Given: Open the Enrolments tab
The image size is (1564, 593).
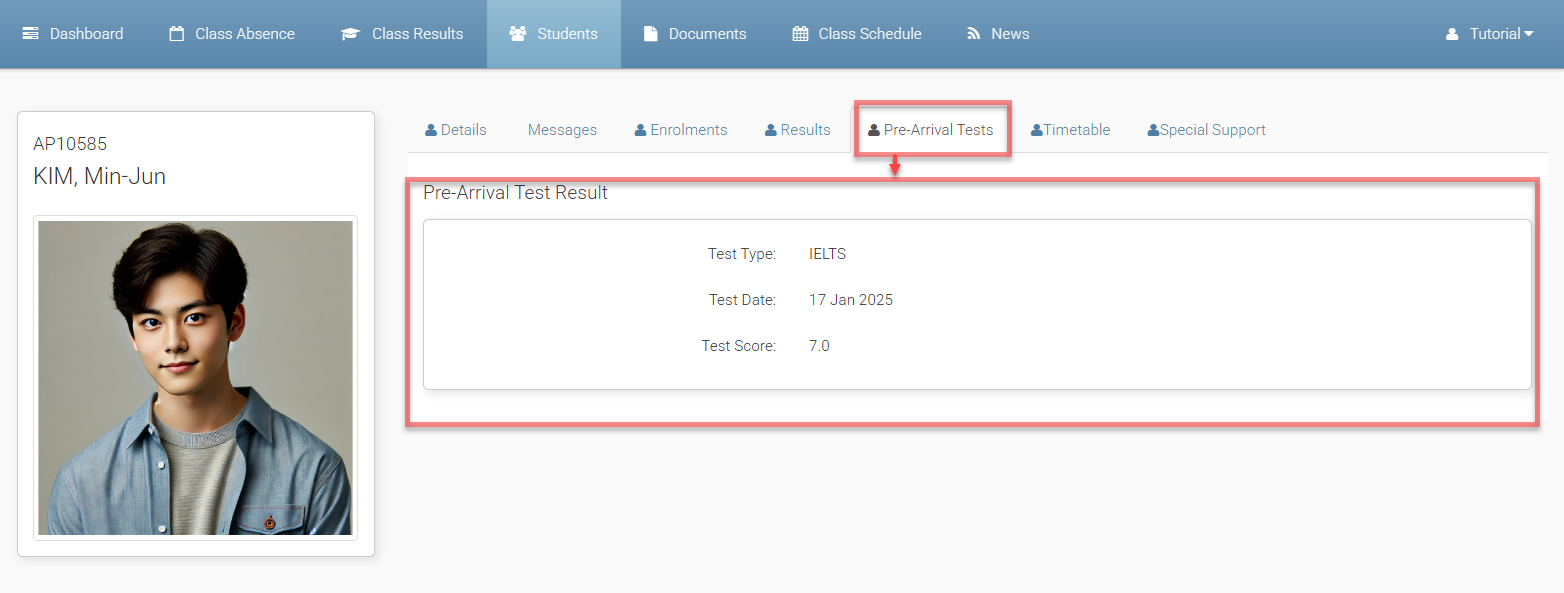Looking at the screenshot, I should coord(681,130).
